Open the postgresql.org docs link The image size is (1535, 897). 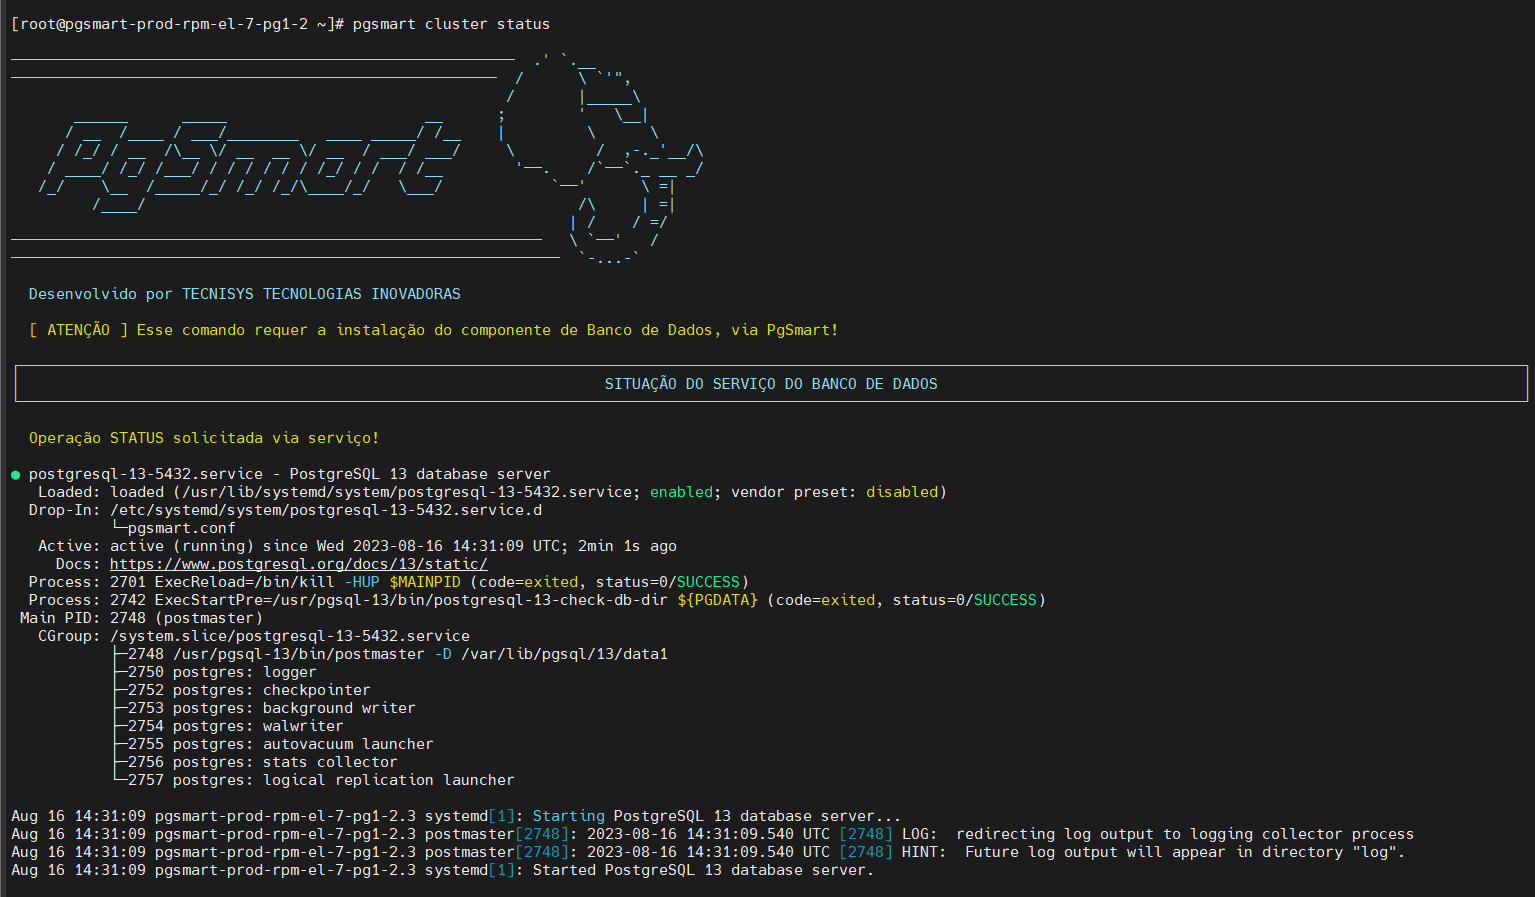click(299, 564)
